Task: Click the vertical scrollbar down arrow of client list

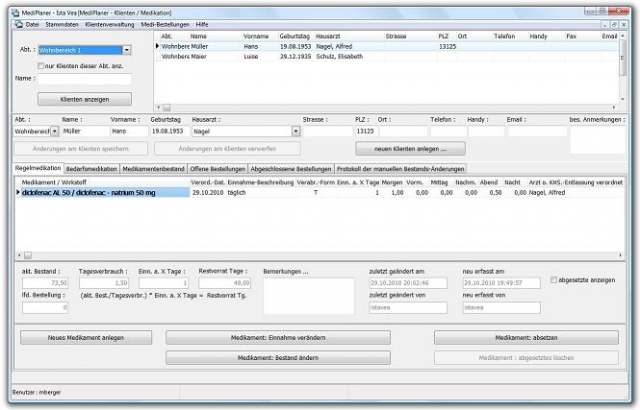Action: pos(622,99)
